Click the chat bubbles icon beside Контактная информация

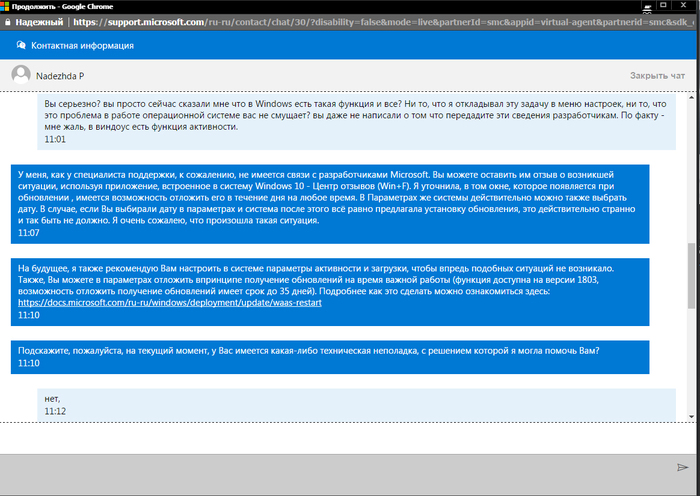coord(21,45)
